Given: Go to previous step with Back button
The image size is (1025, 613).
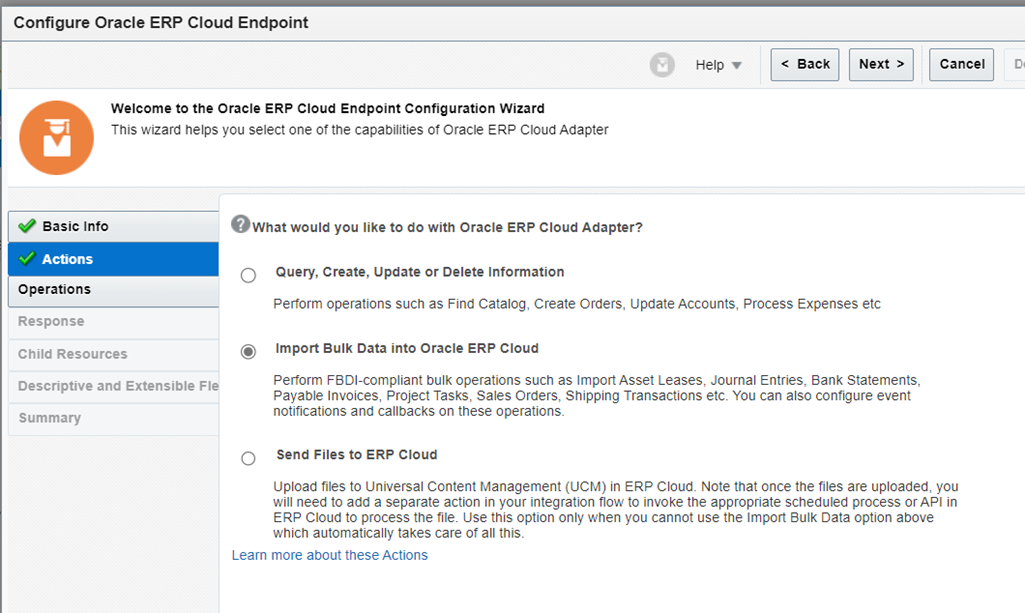Looking at the screenshot, I should (x=805, y=64).
